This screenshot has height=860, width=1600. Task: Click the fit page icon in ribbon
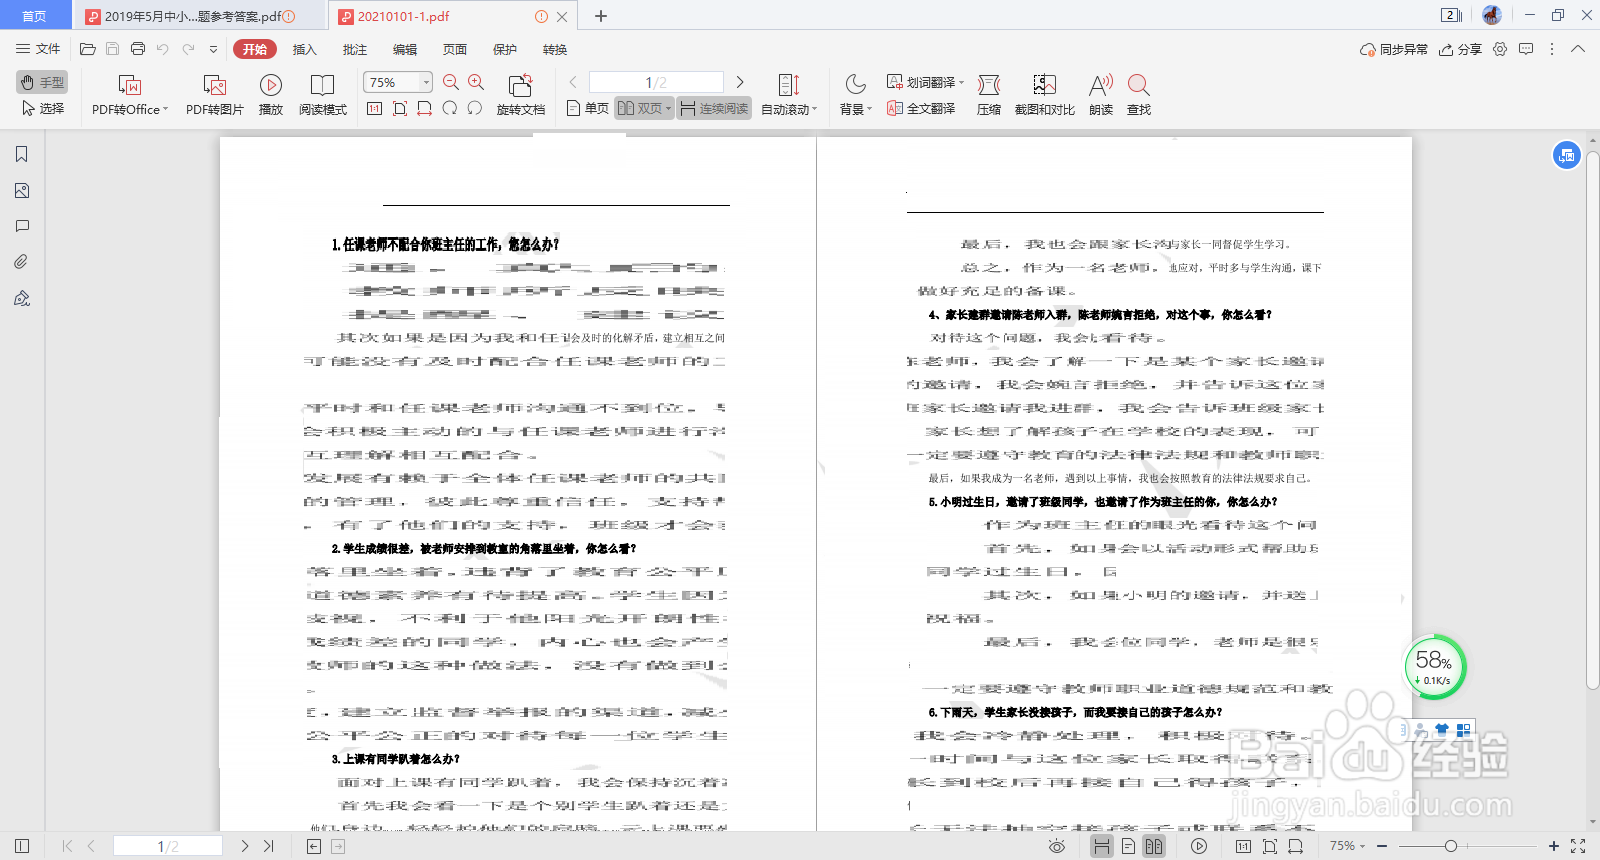coord(399,108)
